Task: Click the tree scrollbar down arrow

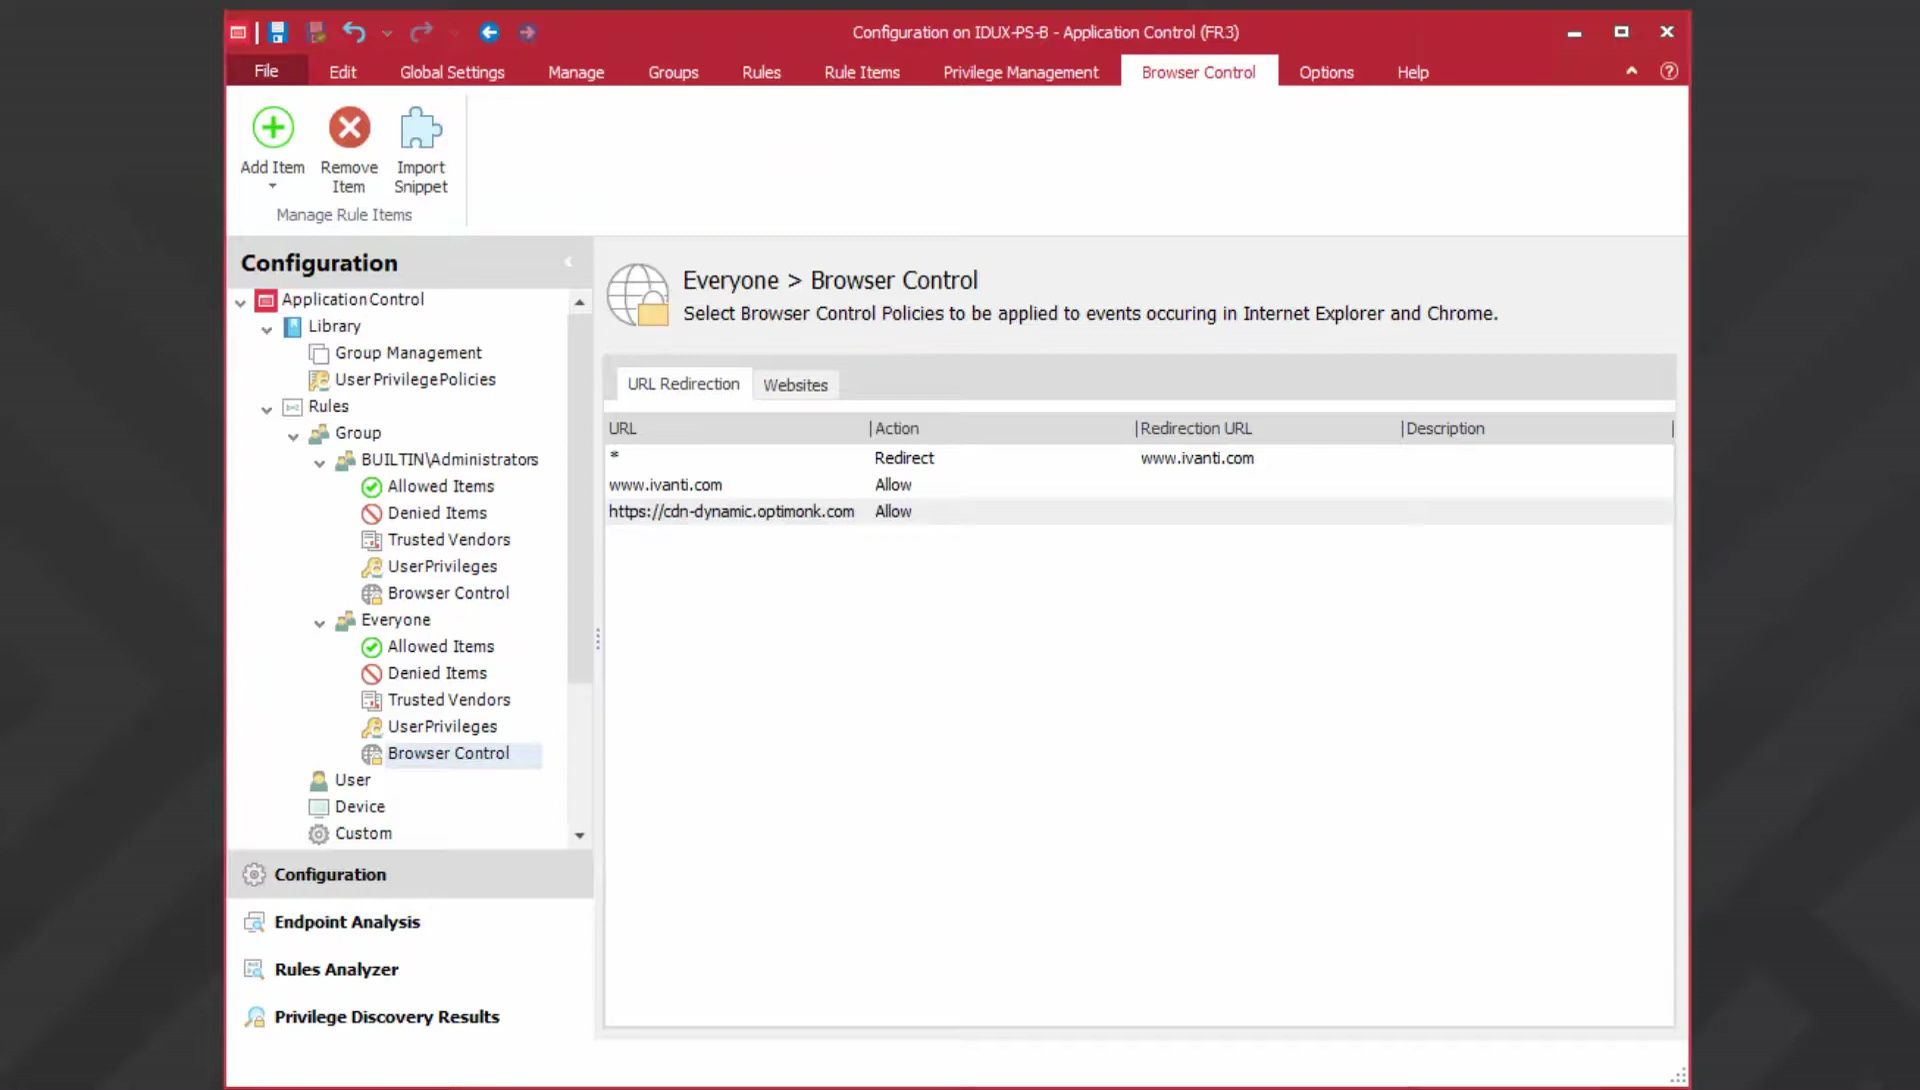Action: click(x=579, y=835)
